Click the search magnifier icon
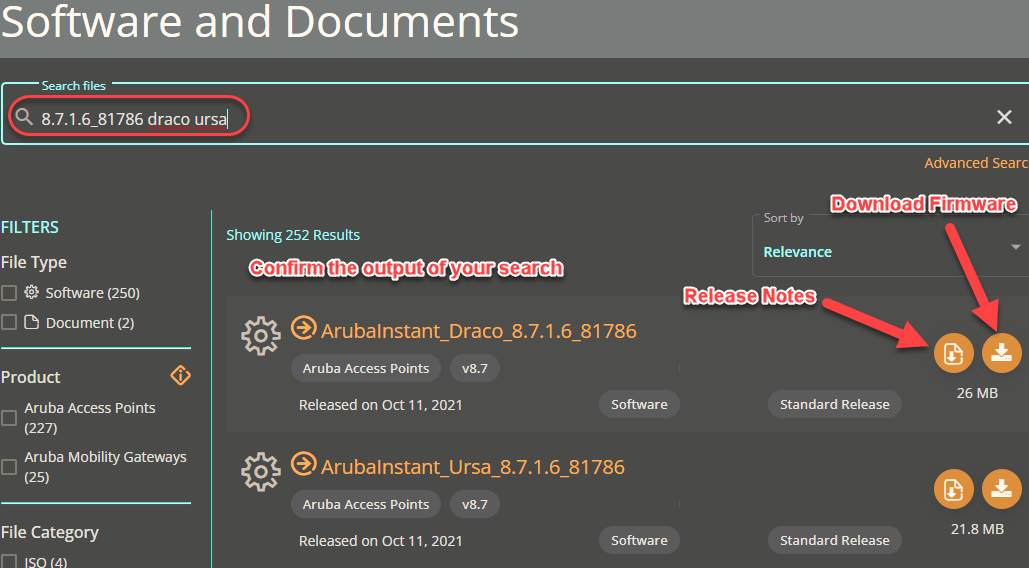Screen dimensions: 1029x568 [x=24, y=117]
